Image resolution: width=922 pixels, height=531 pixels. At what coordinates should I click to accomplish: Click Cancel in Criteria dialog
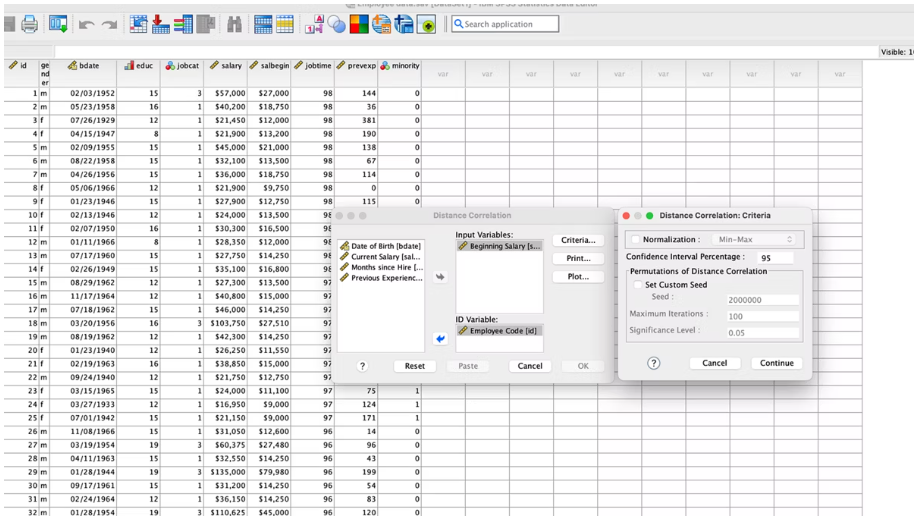[x=714, y=363]
